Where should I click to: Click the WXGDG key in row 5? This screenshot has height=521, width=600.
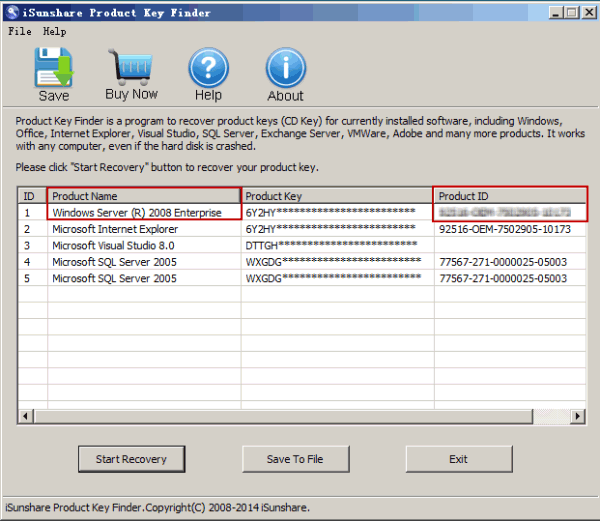point(333,278)
